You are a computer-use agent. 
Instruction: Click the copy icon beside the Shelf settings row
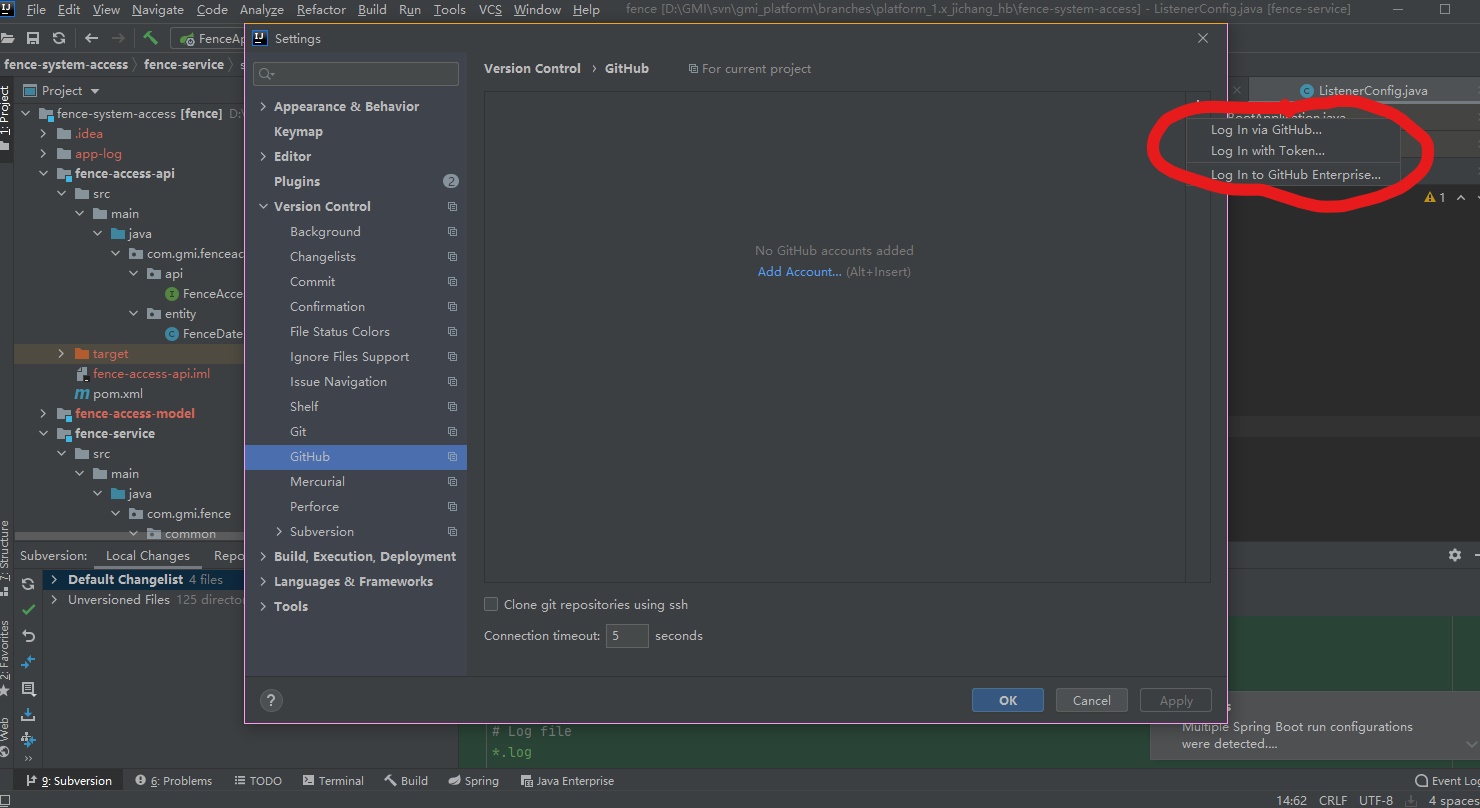pos(452,407)
